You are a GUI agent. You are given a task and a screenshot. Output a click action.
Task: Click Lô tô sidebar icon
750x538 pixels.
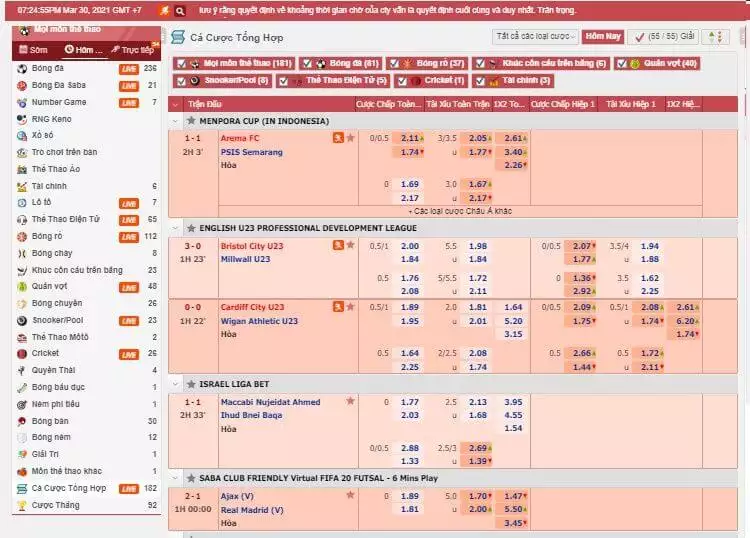click(22, 203)
